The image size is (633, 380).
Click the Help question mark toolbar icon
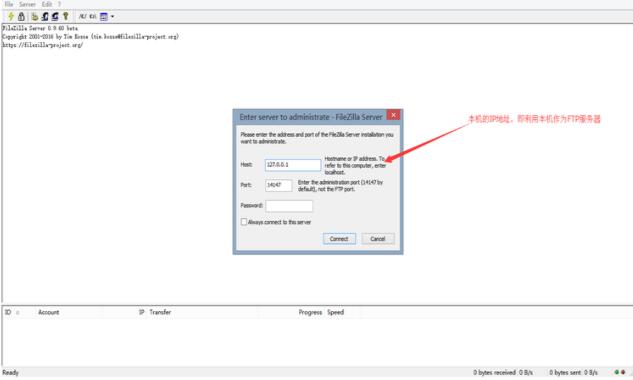pyautogui.click(x=65, y=17)
